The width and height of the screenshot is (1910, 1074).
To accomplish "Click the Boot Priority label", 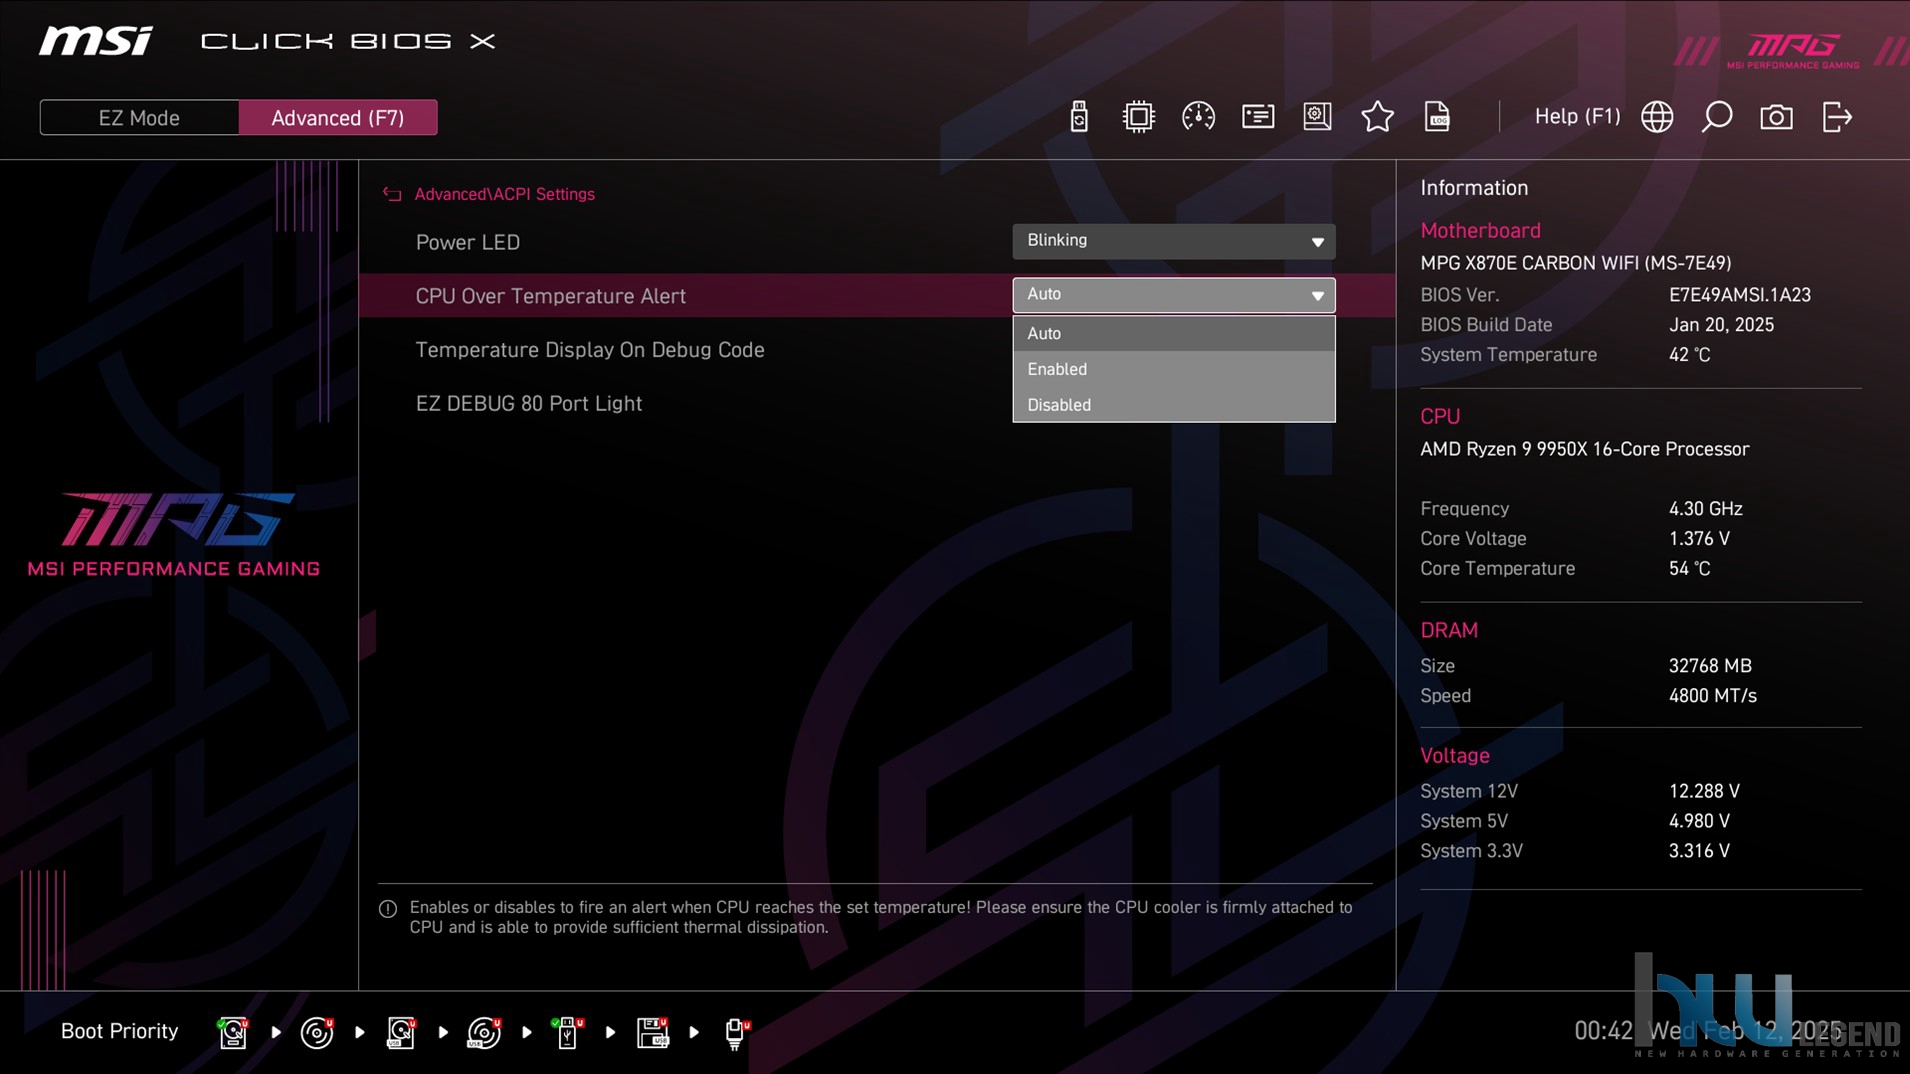I will [119, 1031].
